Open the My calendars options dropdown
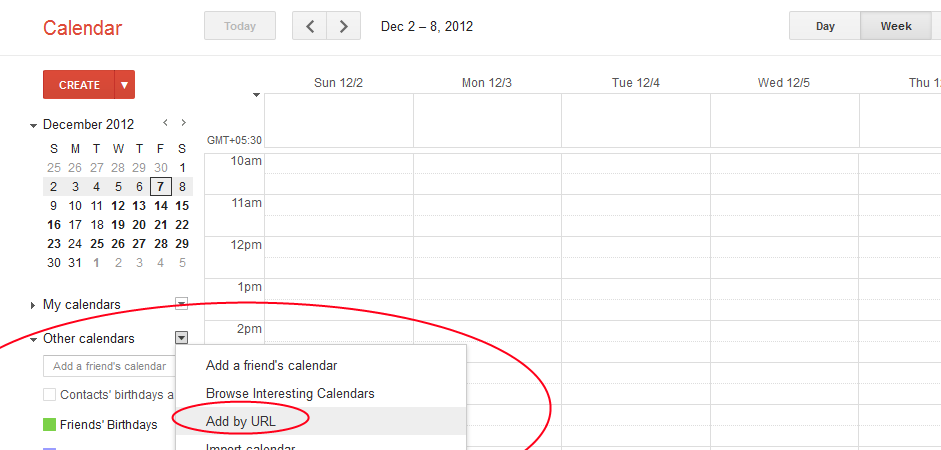This screenshot has height=450, width=941. [x=181, y=304]
